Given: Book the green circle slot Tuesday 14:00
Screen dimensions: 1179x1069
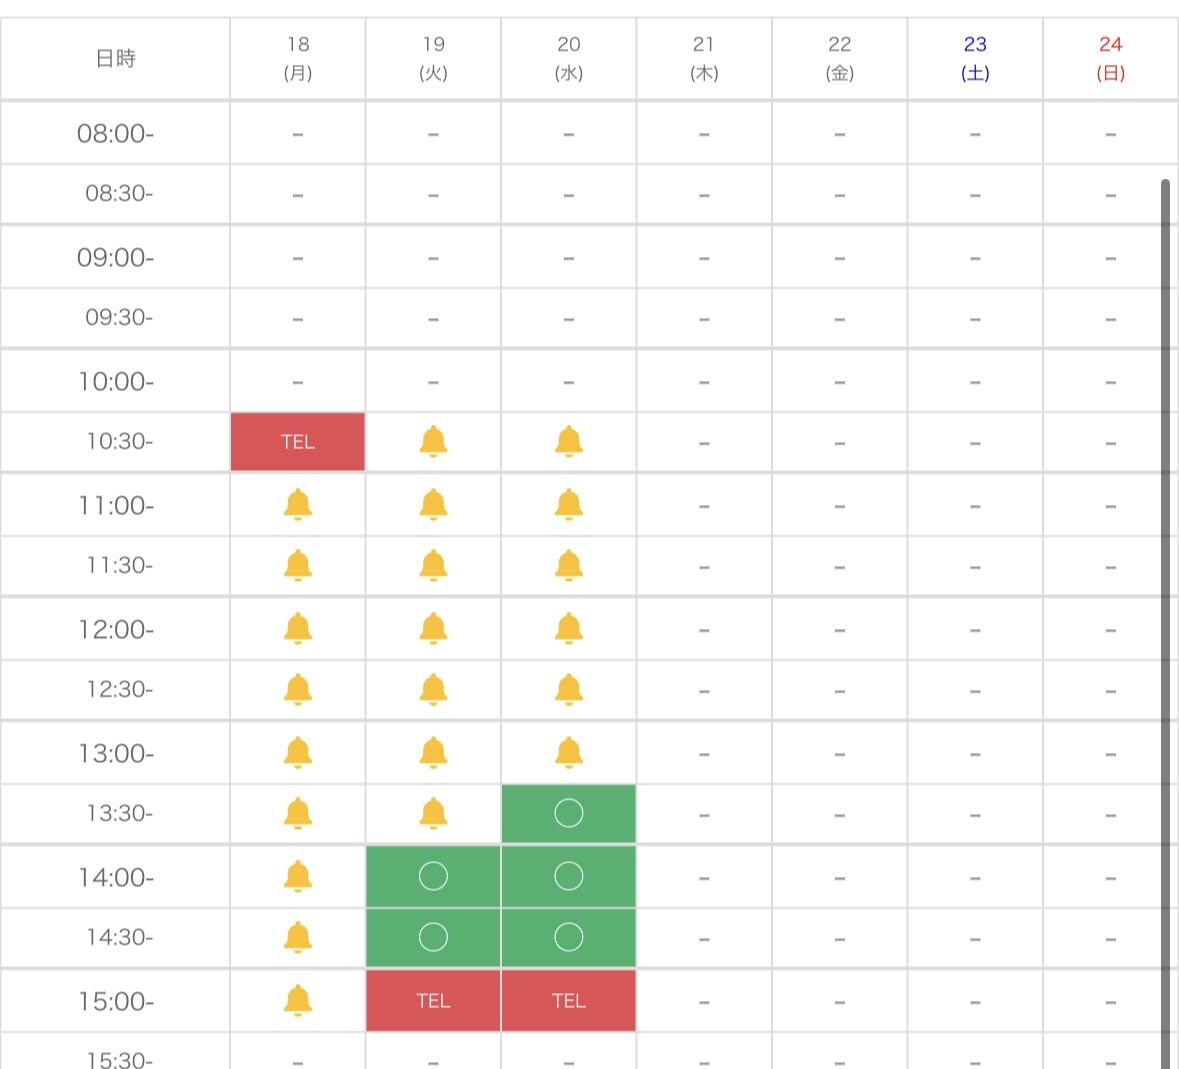Looking at the screenshot, I should pos(433,877).
